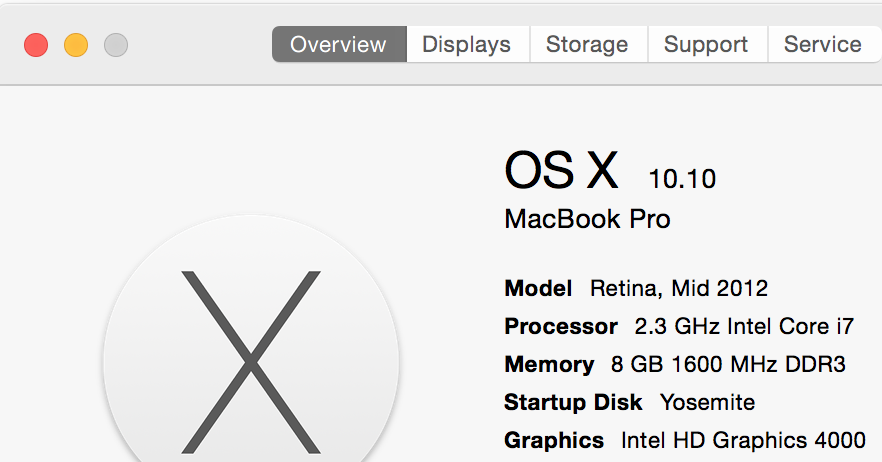This screenshot has height=462, width=882.
Task: Select the Overview tab
Action: [338, 45]
